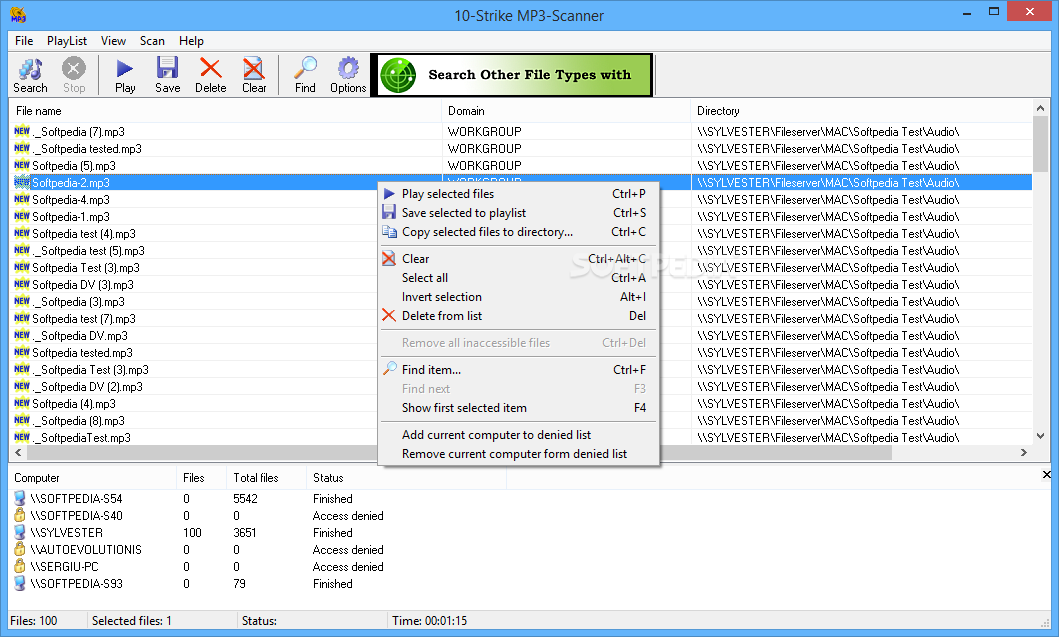The height and width of the screenshot is (637, 1059).
Task: Select ._SoftpediaTest.mp3 row
Action: click(x=82, y=438)
